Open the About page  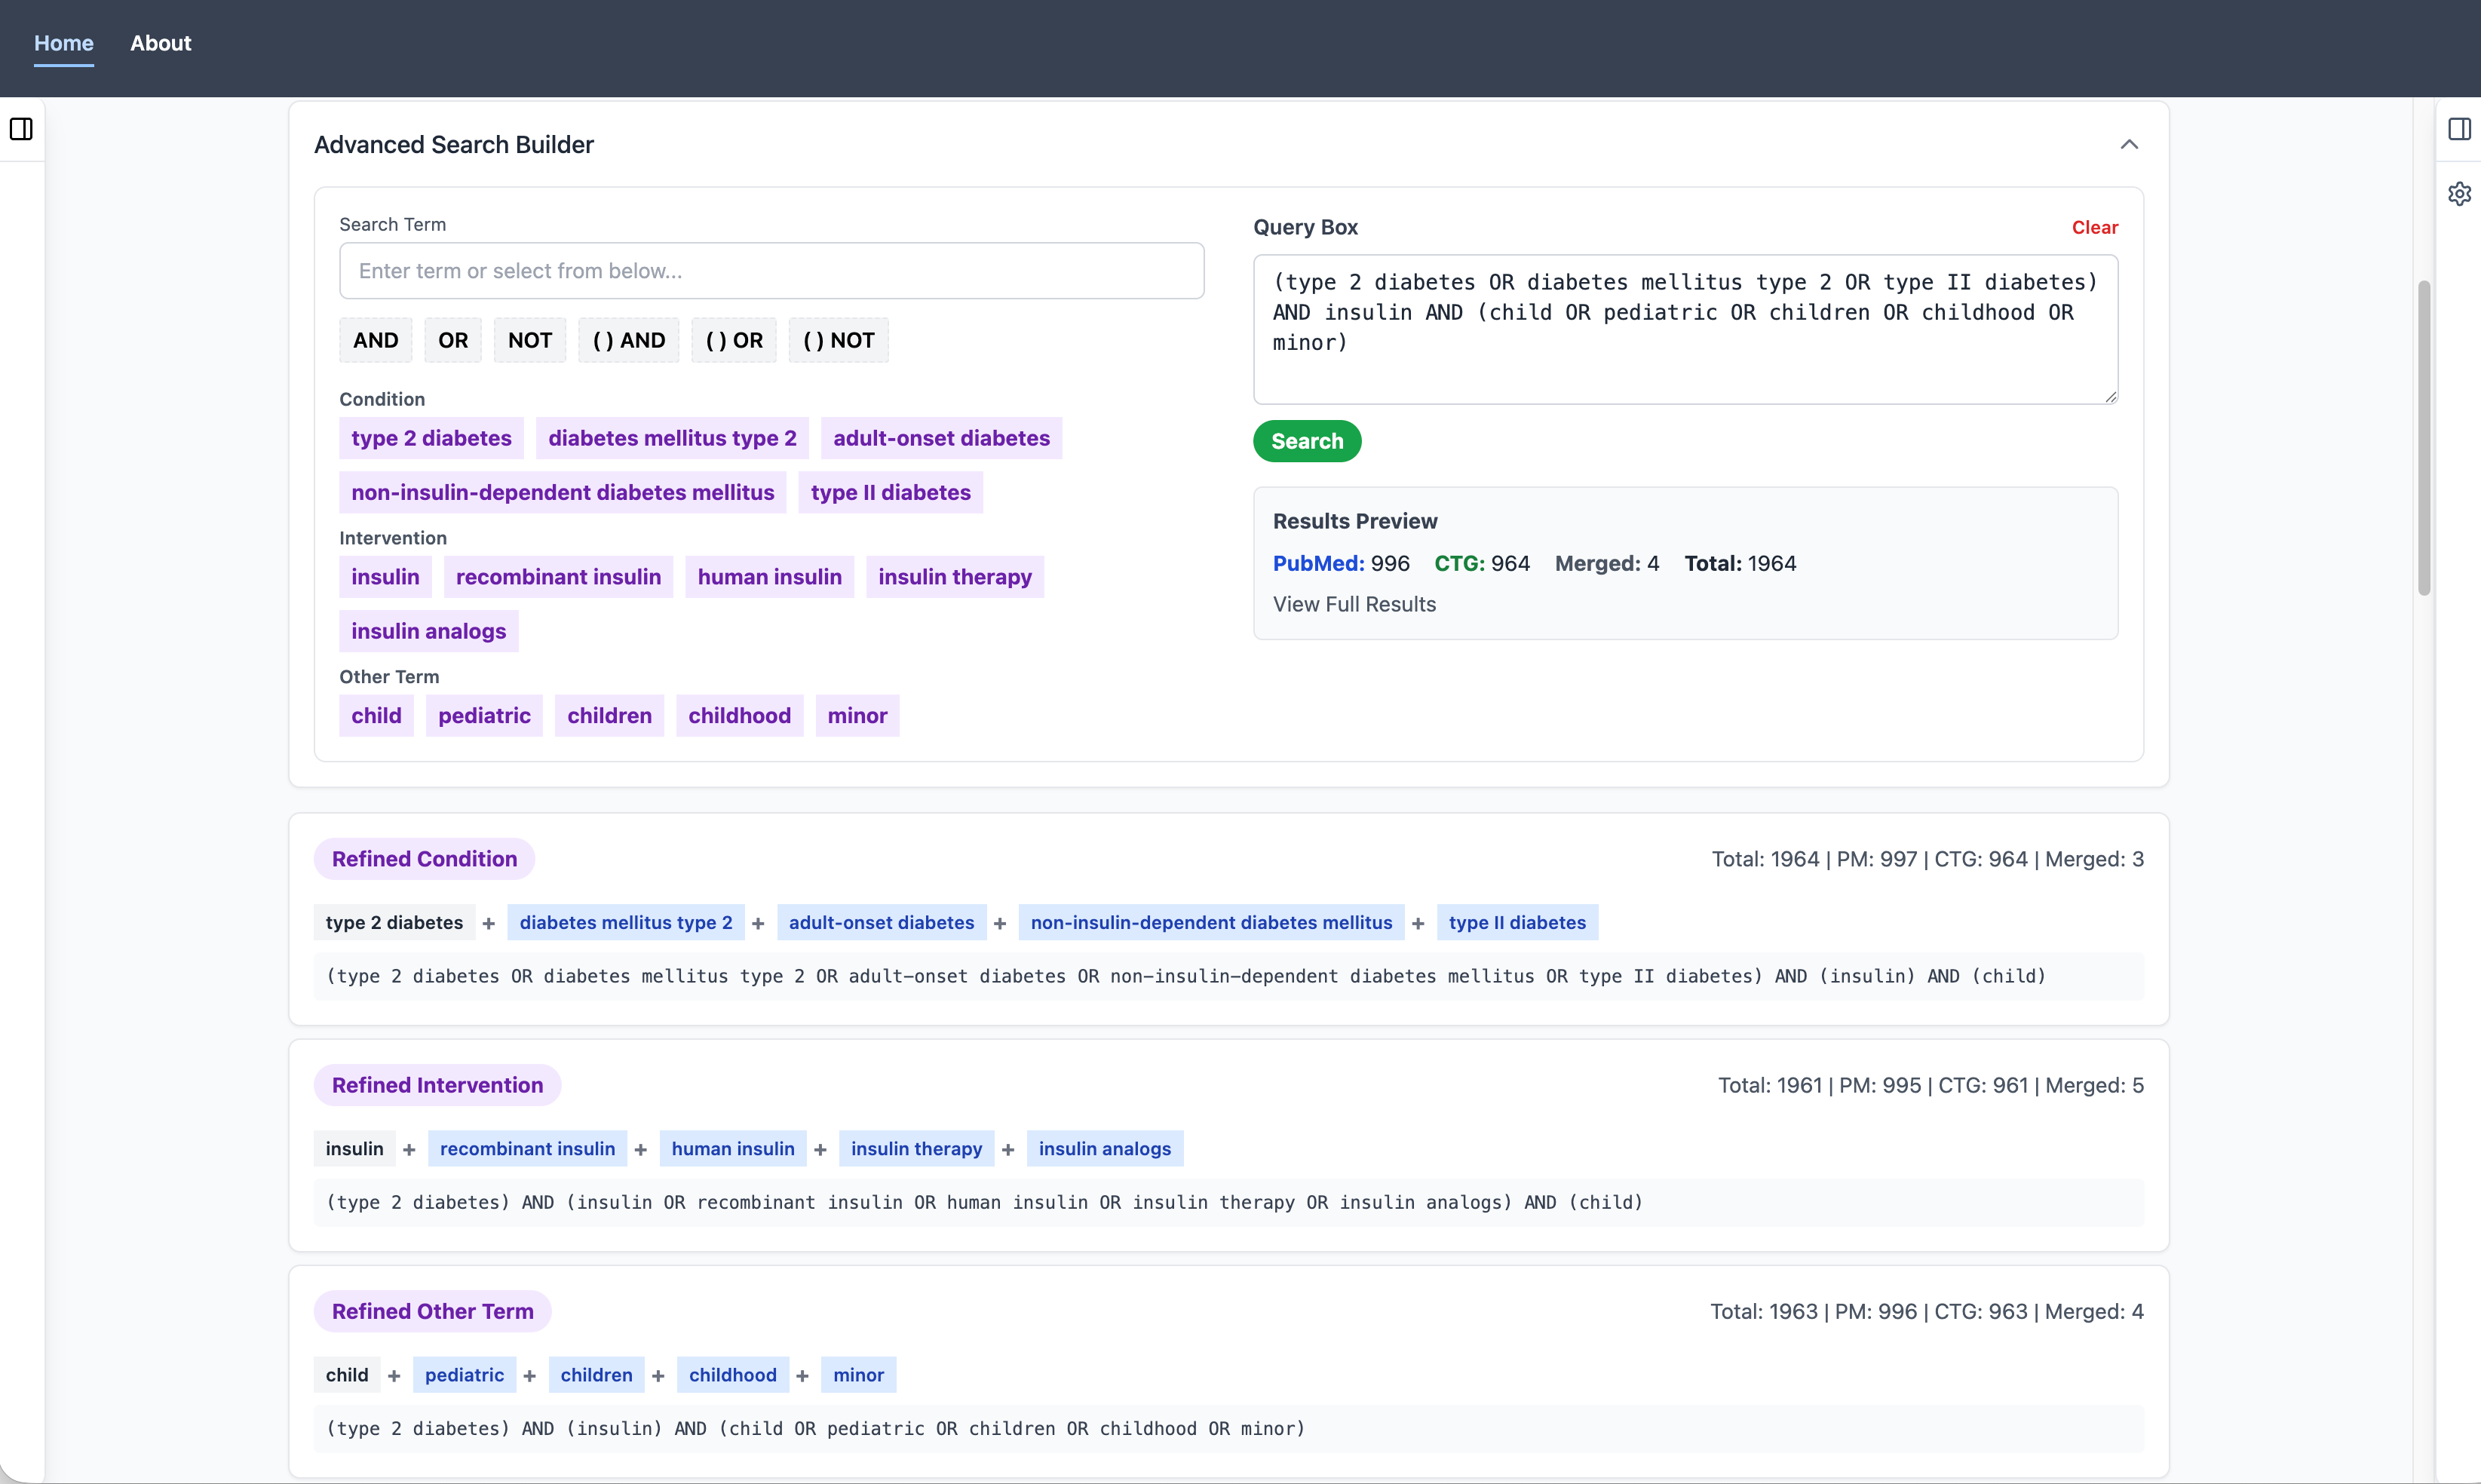point(160,43)
